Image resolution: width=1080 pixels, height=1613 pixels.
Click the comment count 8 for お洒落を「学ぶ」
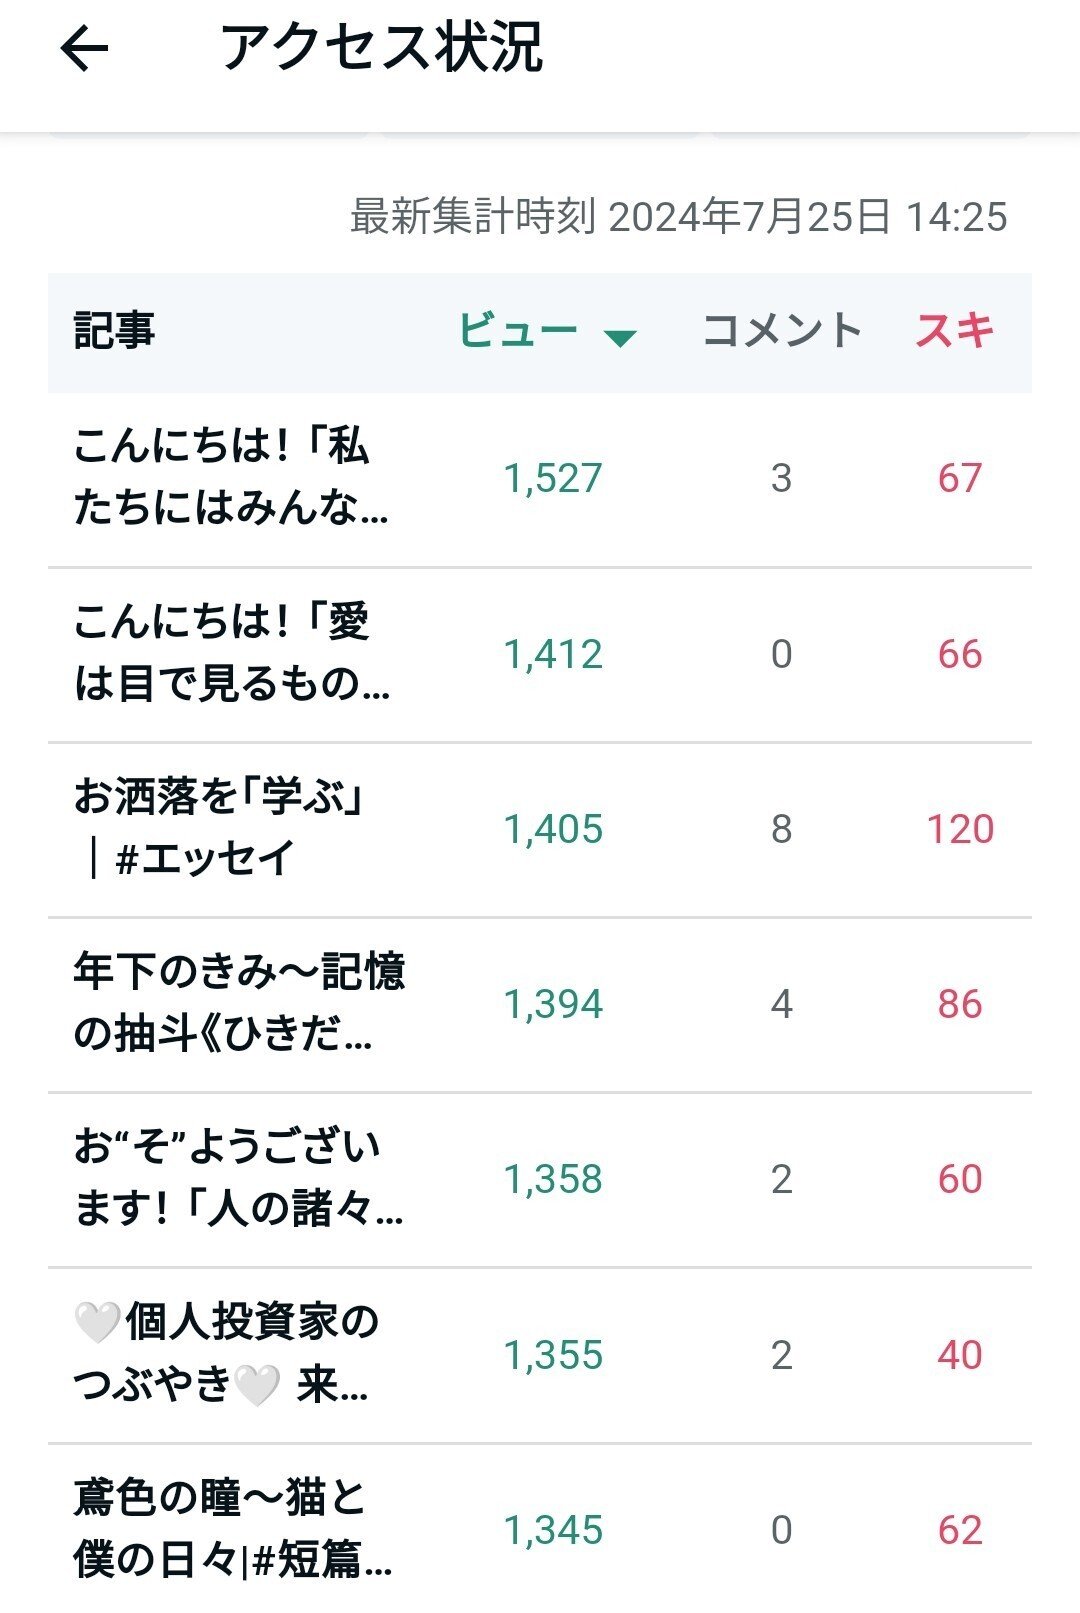coord(785,826)
